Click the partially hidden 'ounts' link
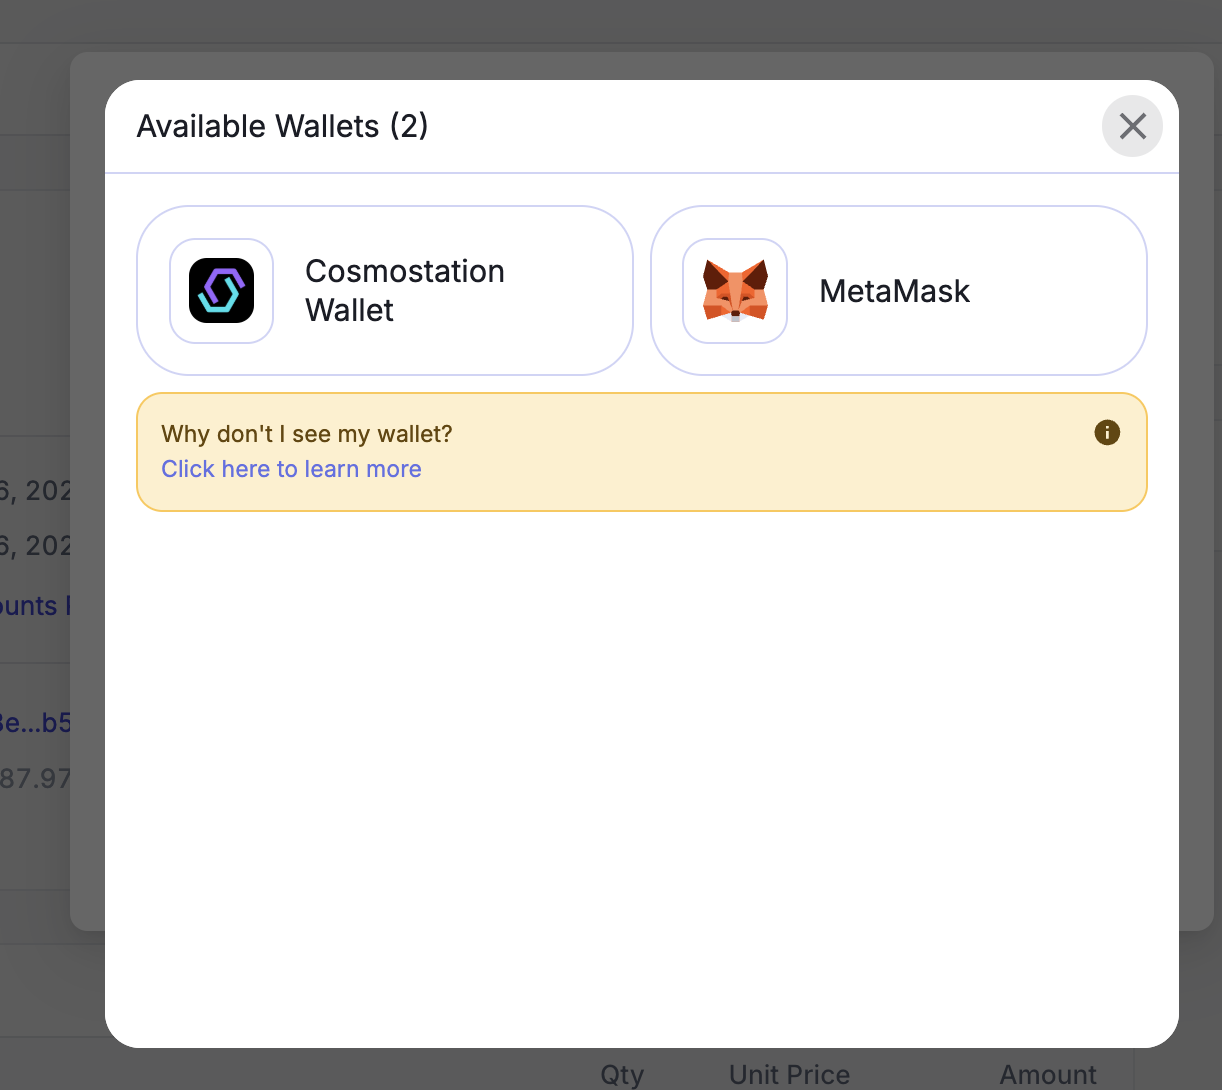Screen dimensions: 1222x1090 click(x=30, y=606)
